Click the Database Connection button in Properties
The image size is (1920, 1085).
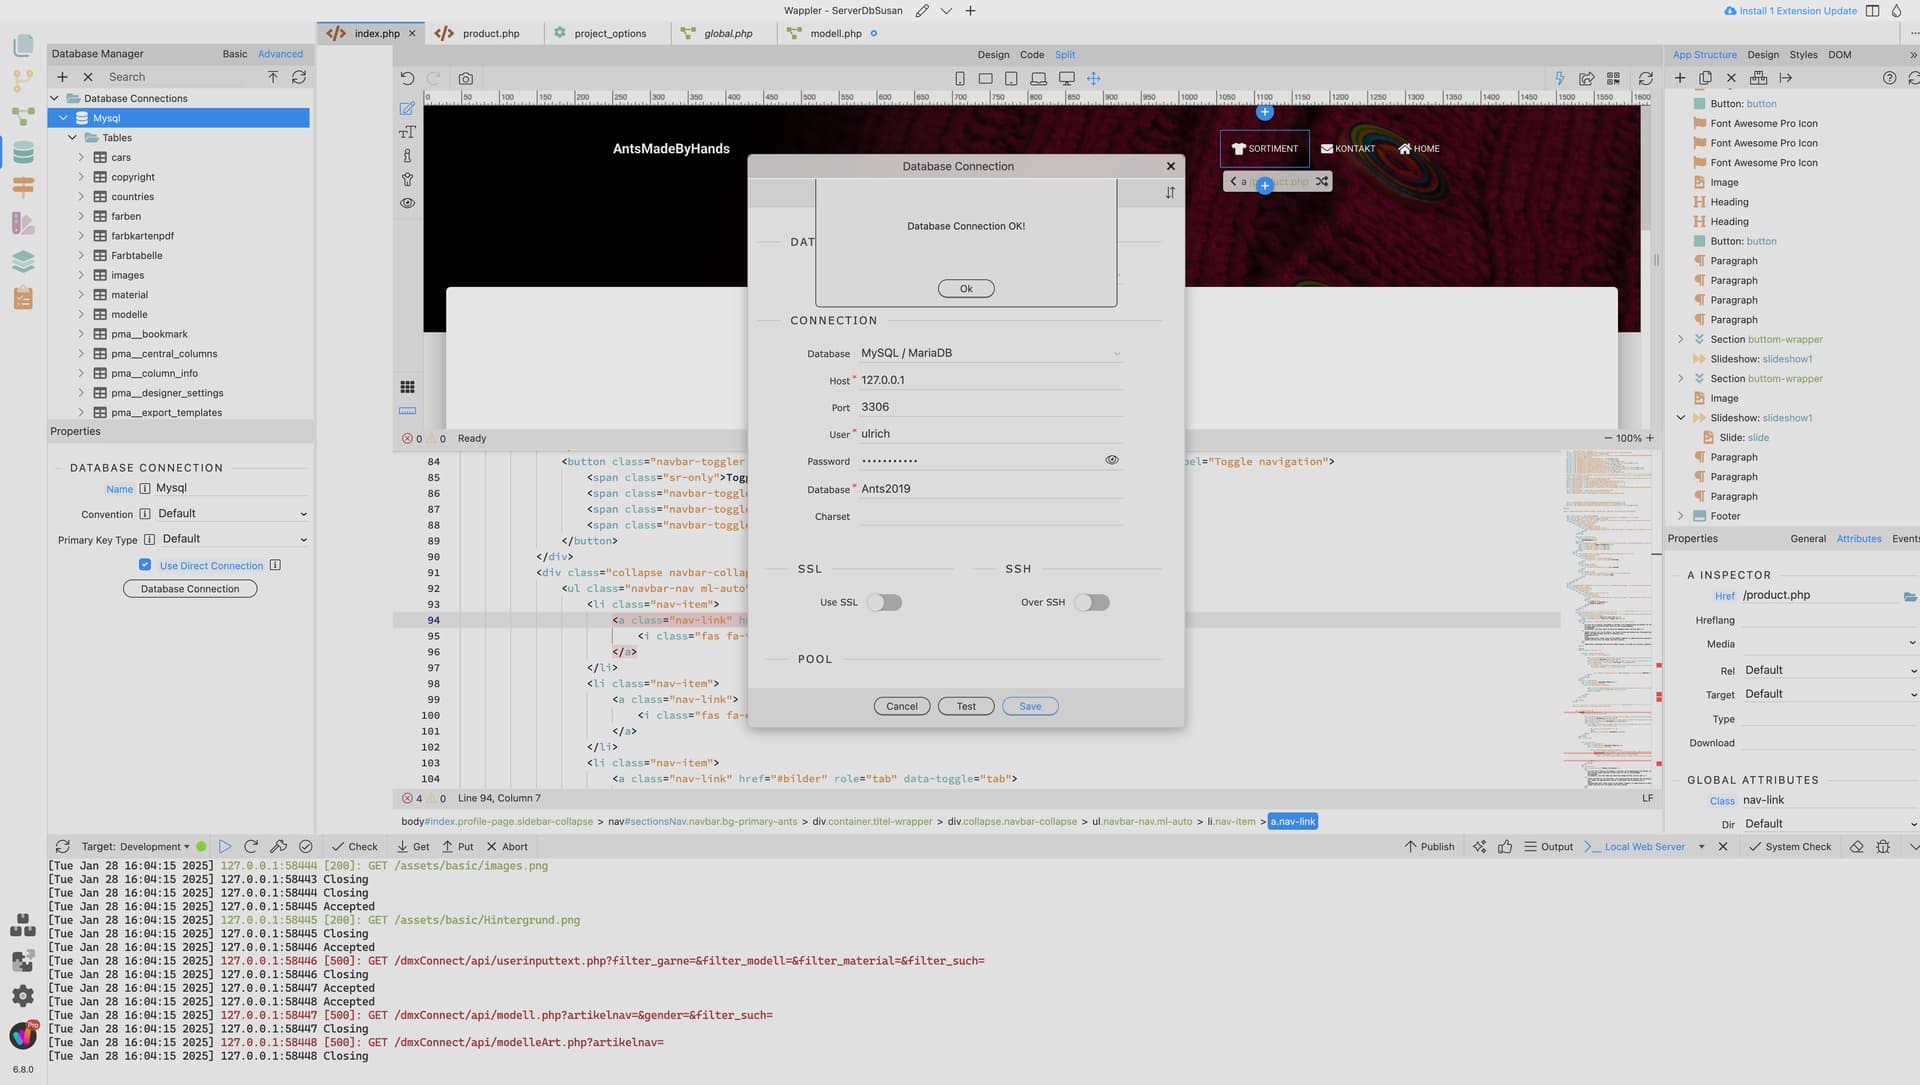coord(190,589)
